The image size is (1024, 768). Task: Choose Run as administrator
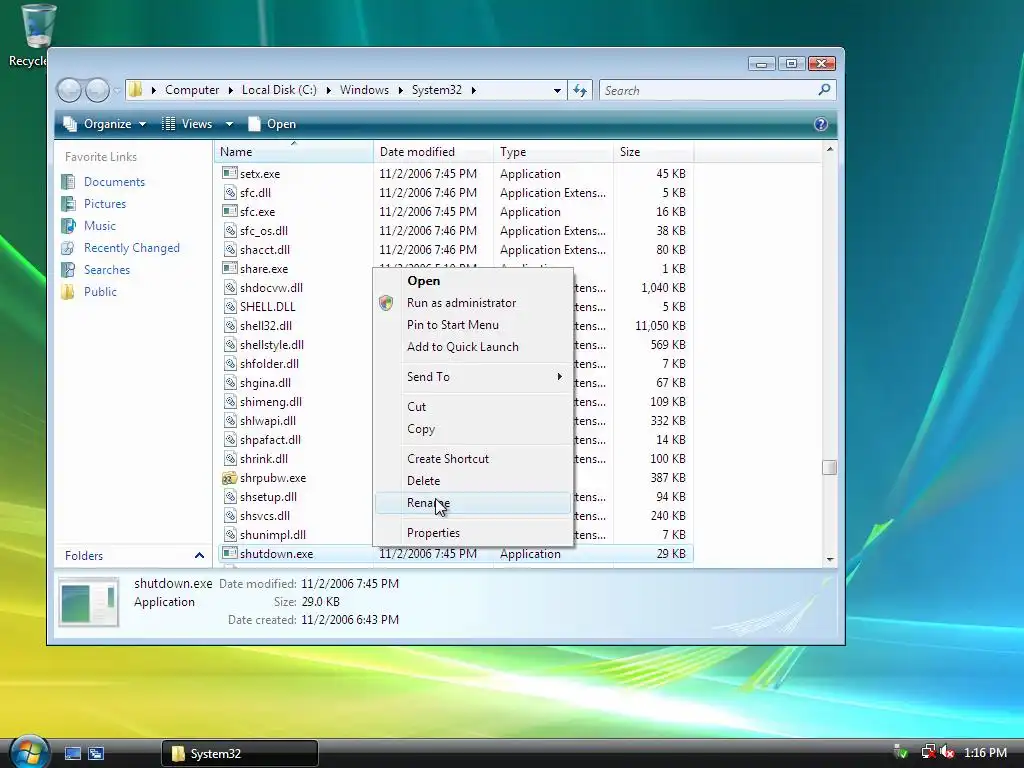[473, 303]
